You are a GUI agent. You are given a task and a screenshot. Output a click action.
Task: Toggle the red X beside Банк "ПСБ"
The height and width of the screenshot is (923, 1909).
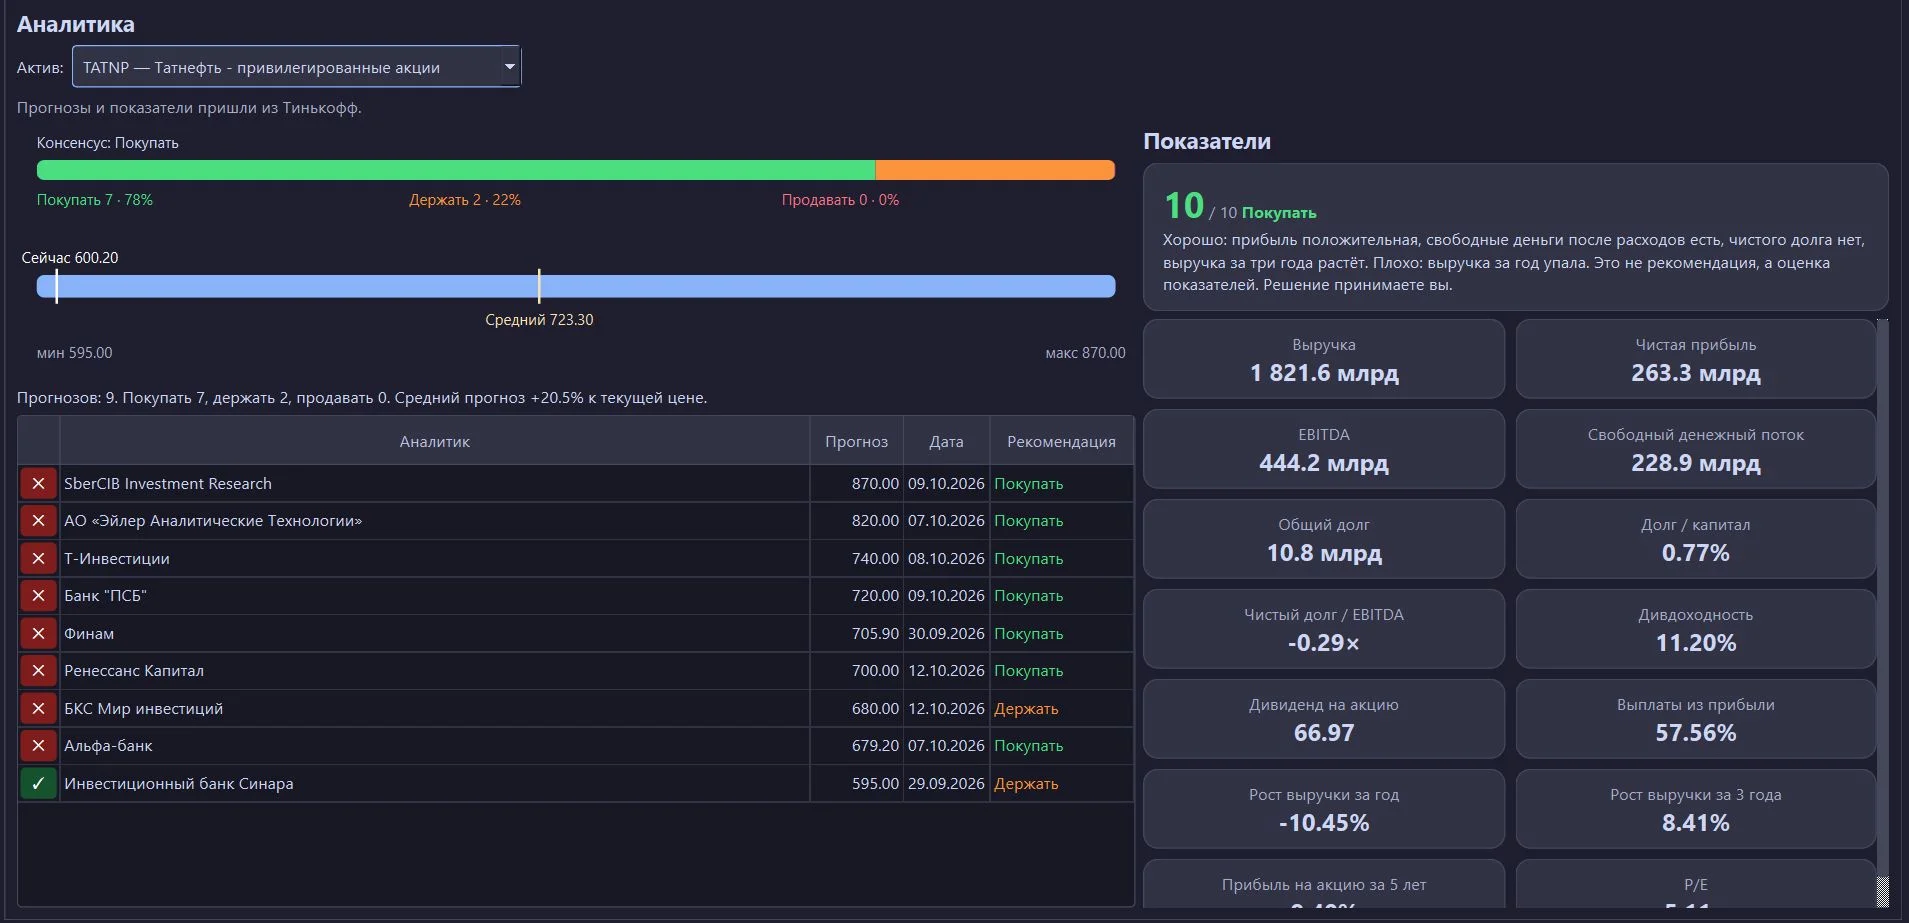pos(38,596)
